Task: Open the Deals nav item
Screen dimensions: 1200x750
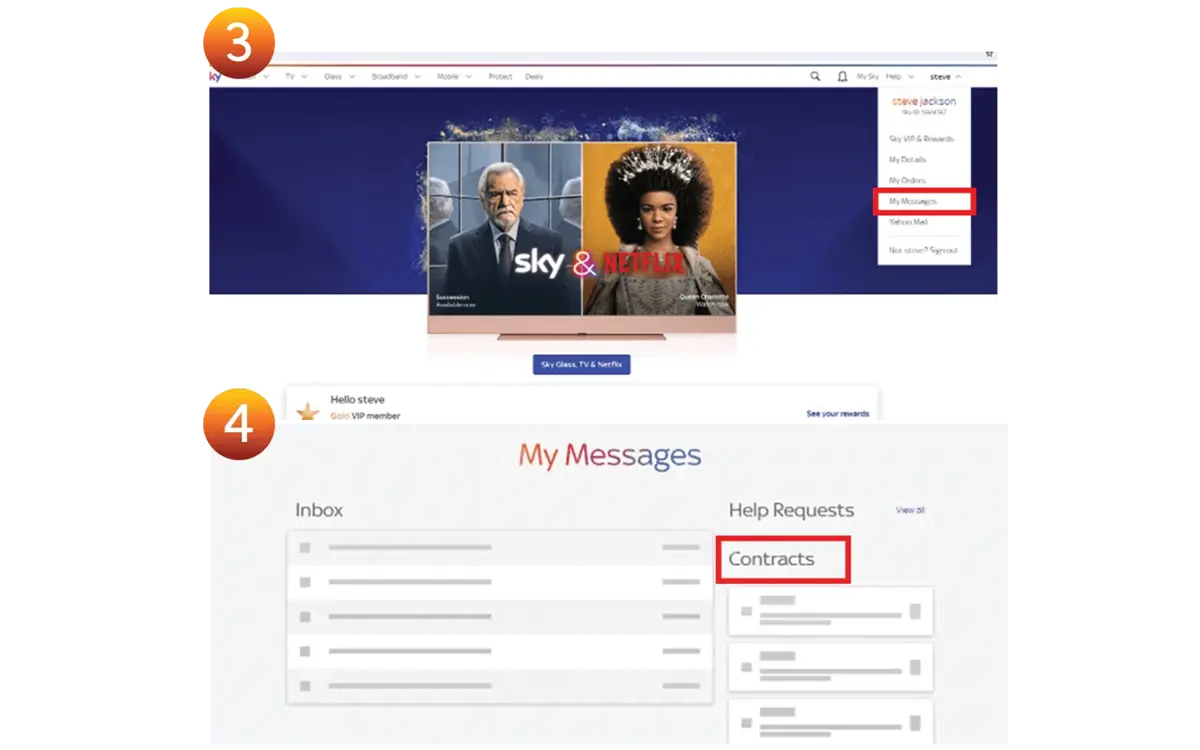Action: pos(534,77)
